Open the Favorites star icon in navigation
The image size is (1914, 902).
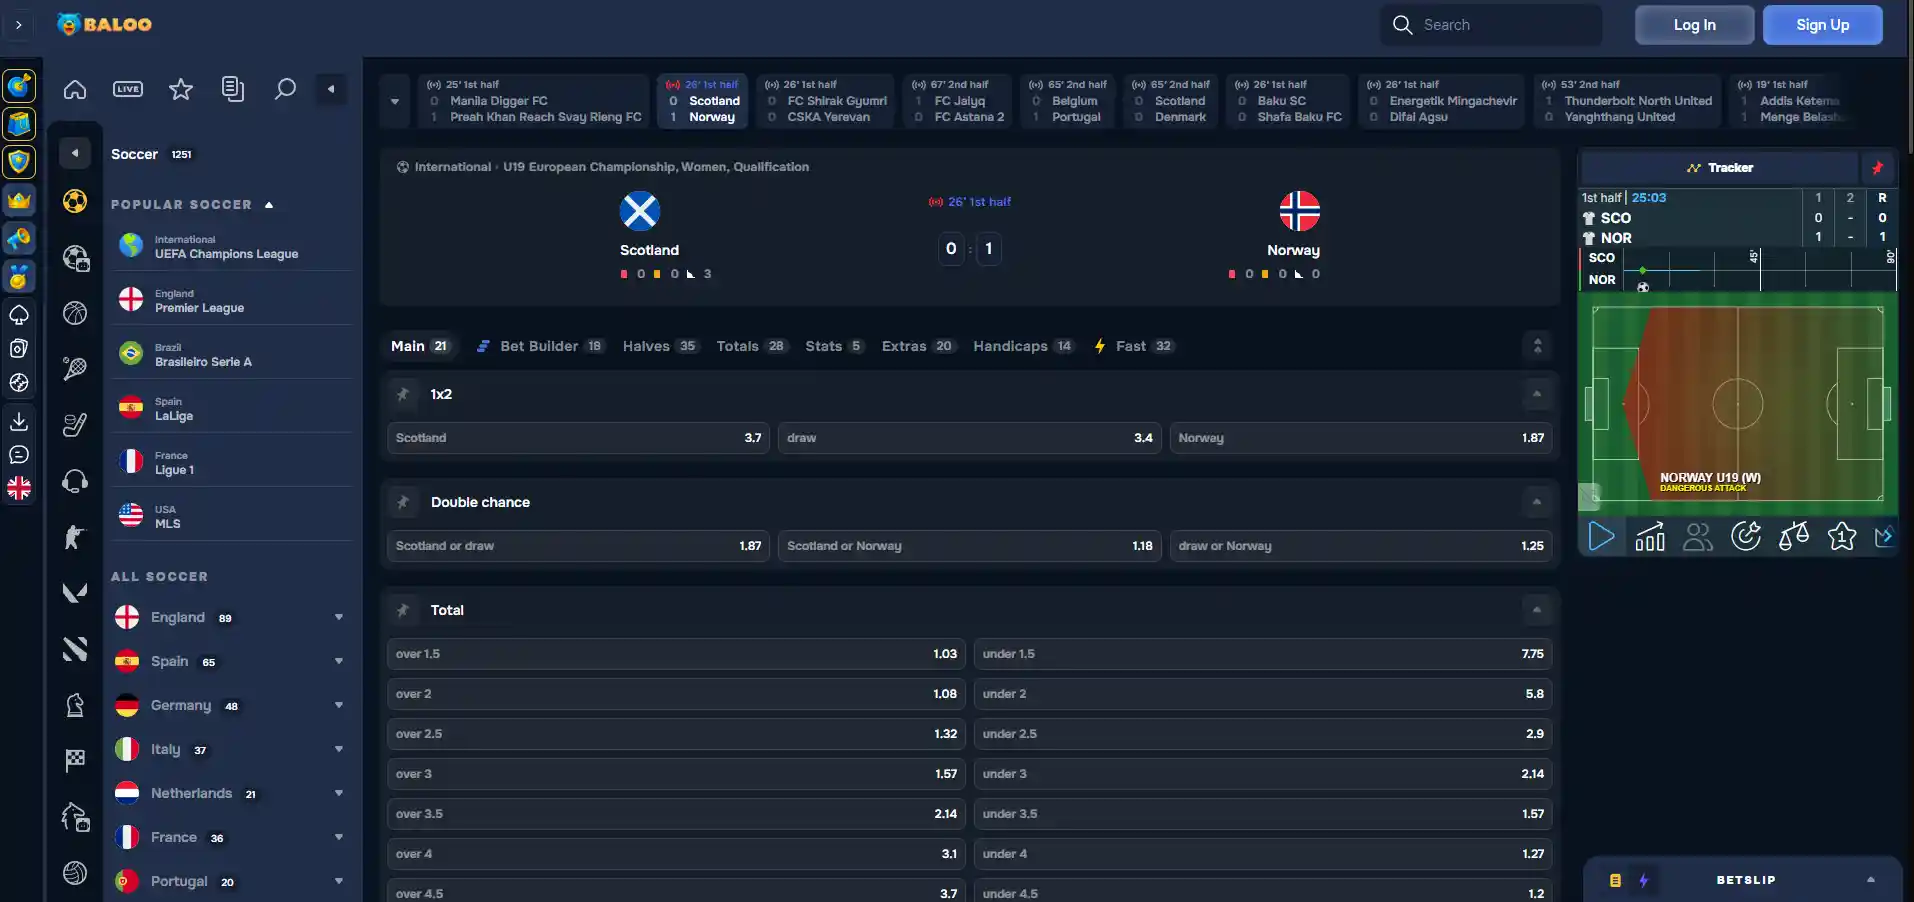181,89
